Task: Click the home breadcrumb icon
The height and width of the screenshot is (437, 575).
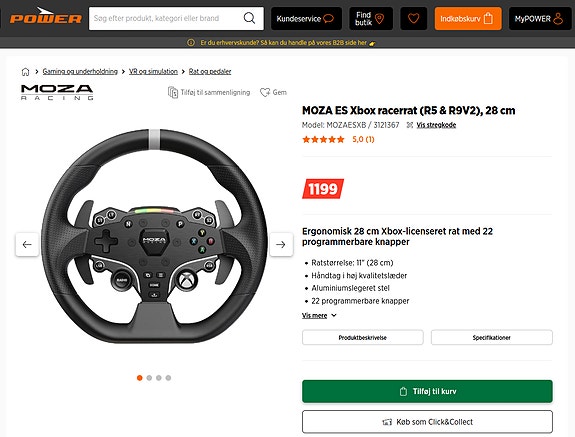Action: tap(25, 71)
